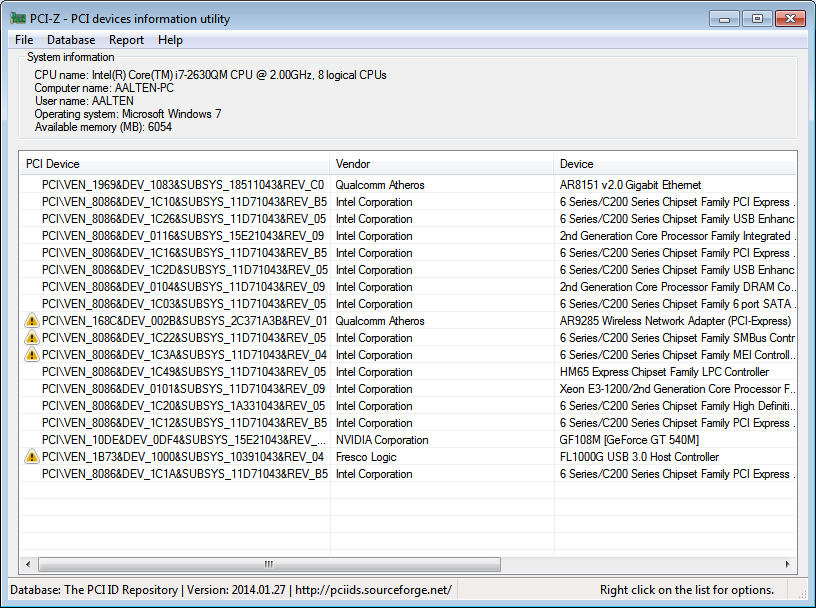
Task: Click Fresco Logic vendor cell
Action: [x=366, y=457]
